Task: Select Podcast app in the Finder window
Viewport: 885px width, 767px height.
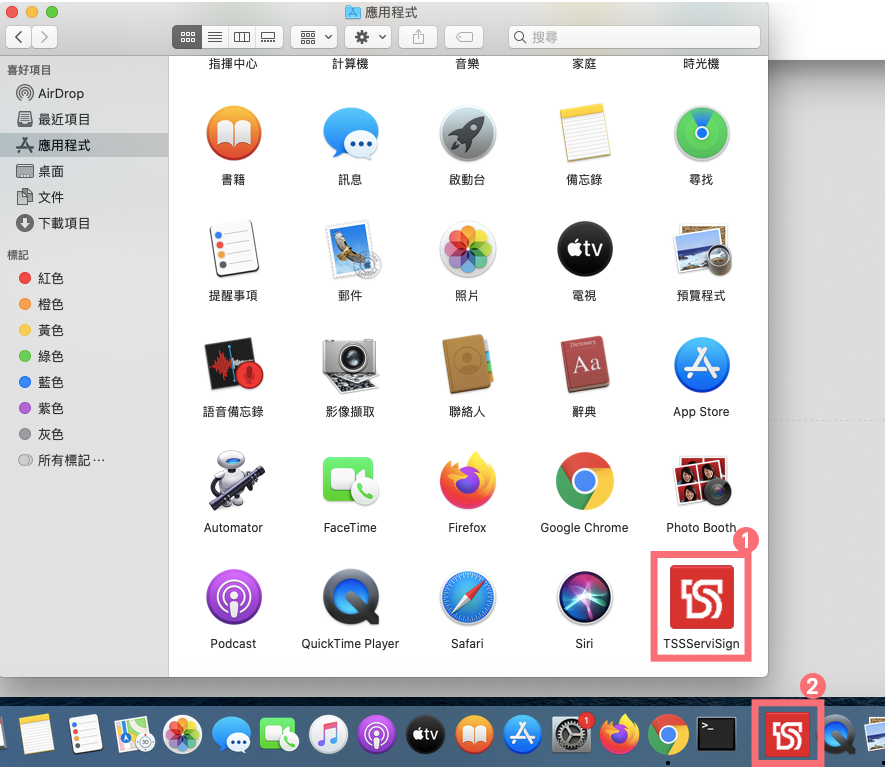Action: (234, 597)
